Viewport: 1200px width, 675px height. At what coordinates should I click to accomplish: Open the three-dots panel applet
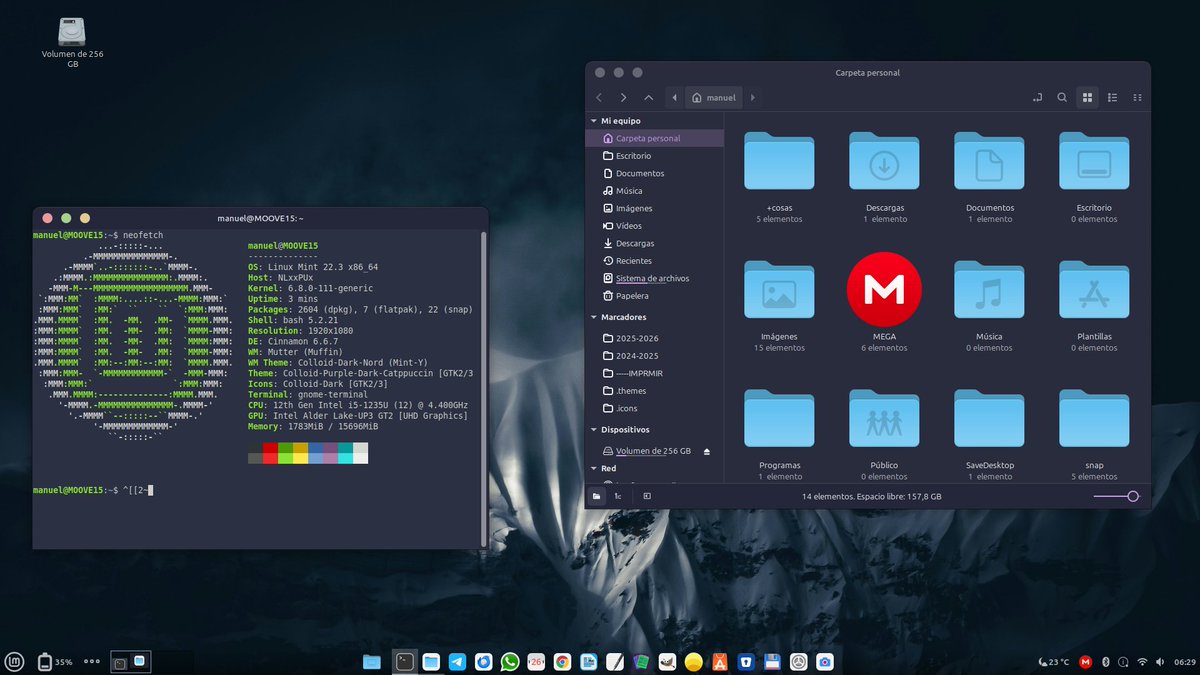pos(92,661)
